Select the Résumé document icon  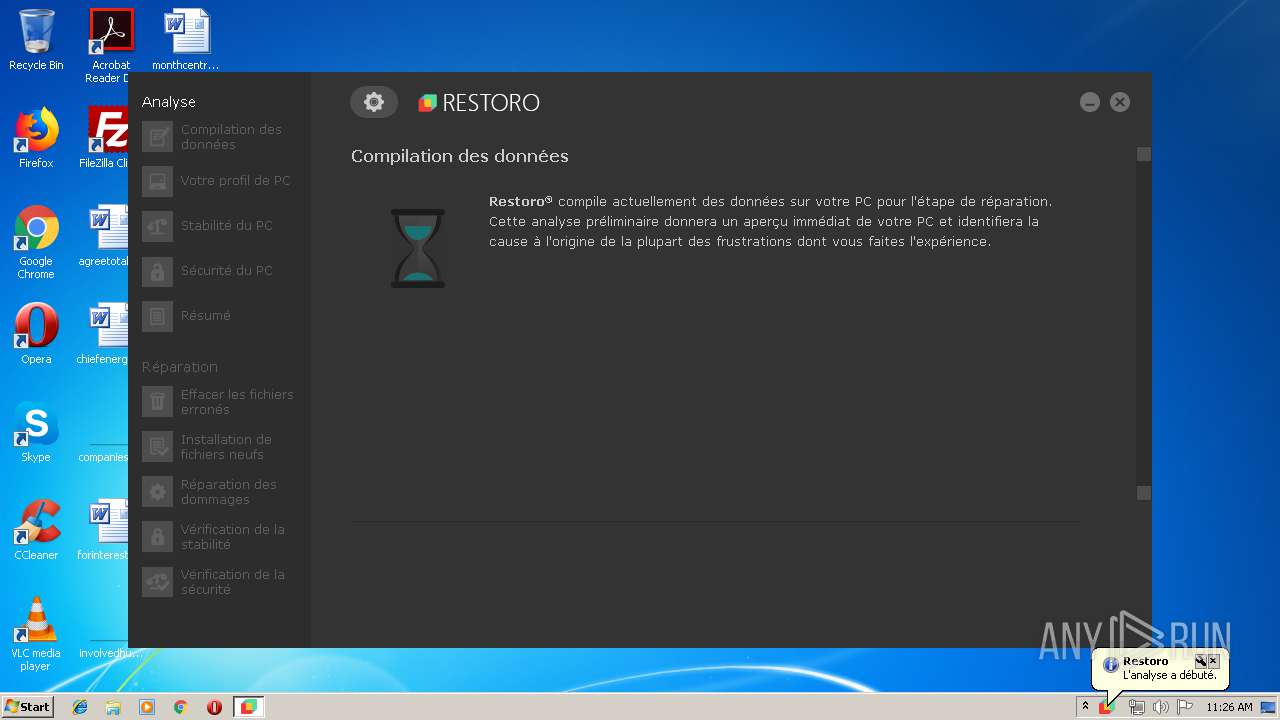tap(157, 316)
